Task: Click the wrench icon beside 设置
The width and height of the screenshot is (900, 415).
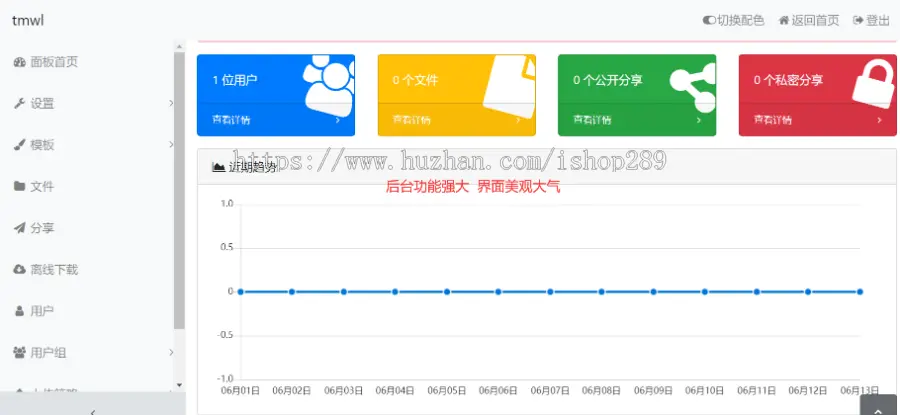Action: (x=20, y=104)
